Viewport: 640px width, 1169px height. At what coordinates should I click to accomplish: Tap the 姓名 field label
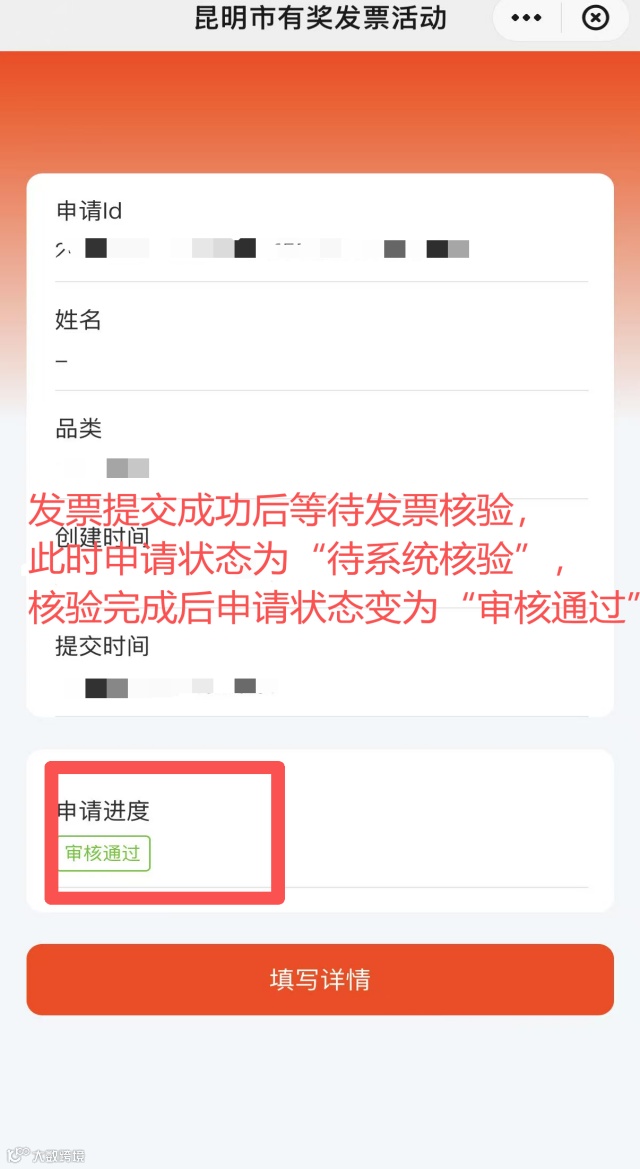pos(78,321)
